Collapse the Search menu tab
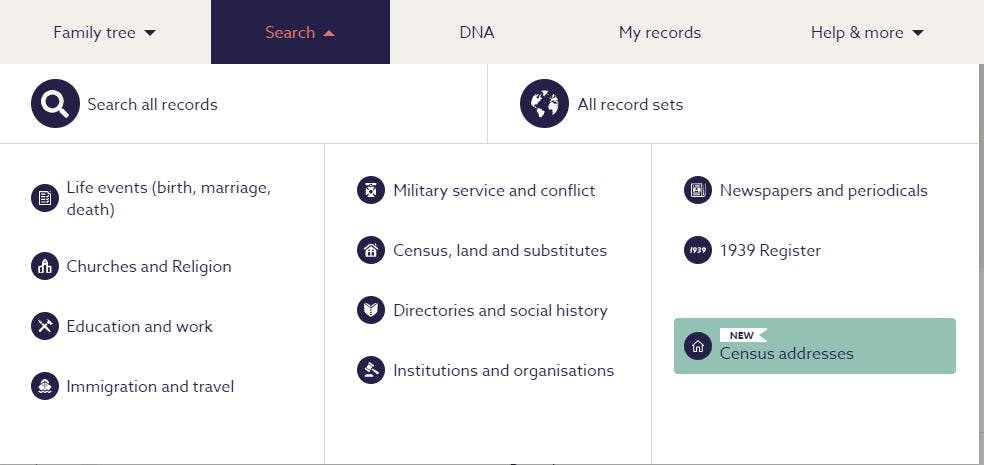984x465 pixels. tap(300, 32)
